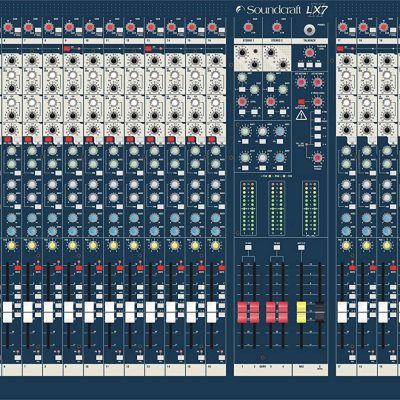Click the rightmost LED level meter

310,208
